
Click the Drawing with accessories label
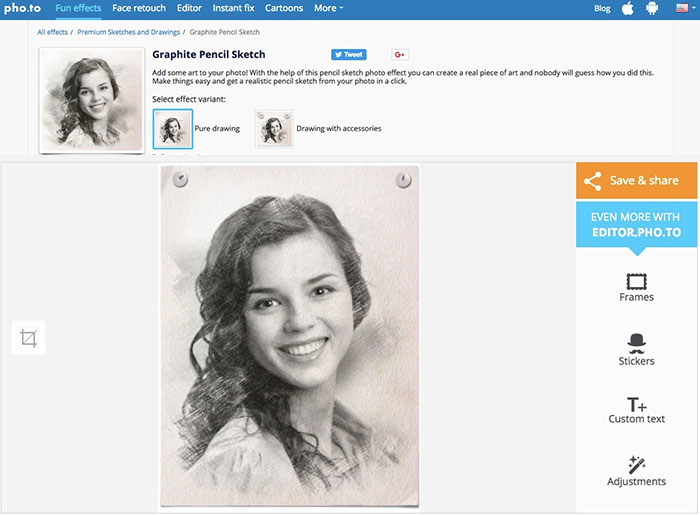pos(338,129)
